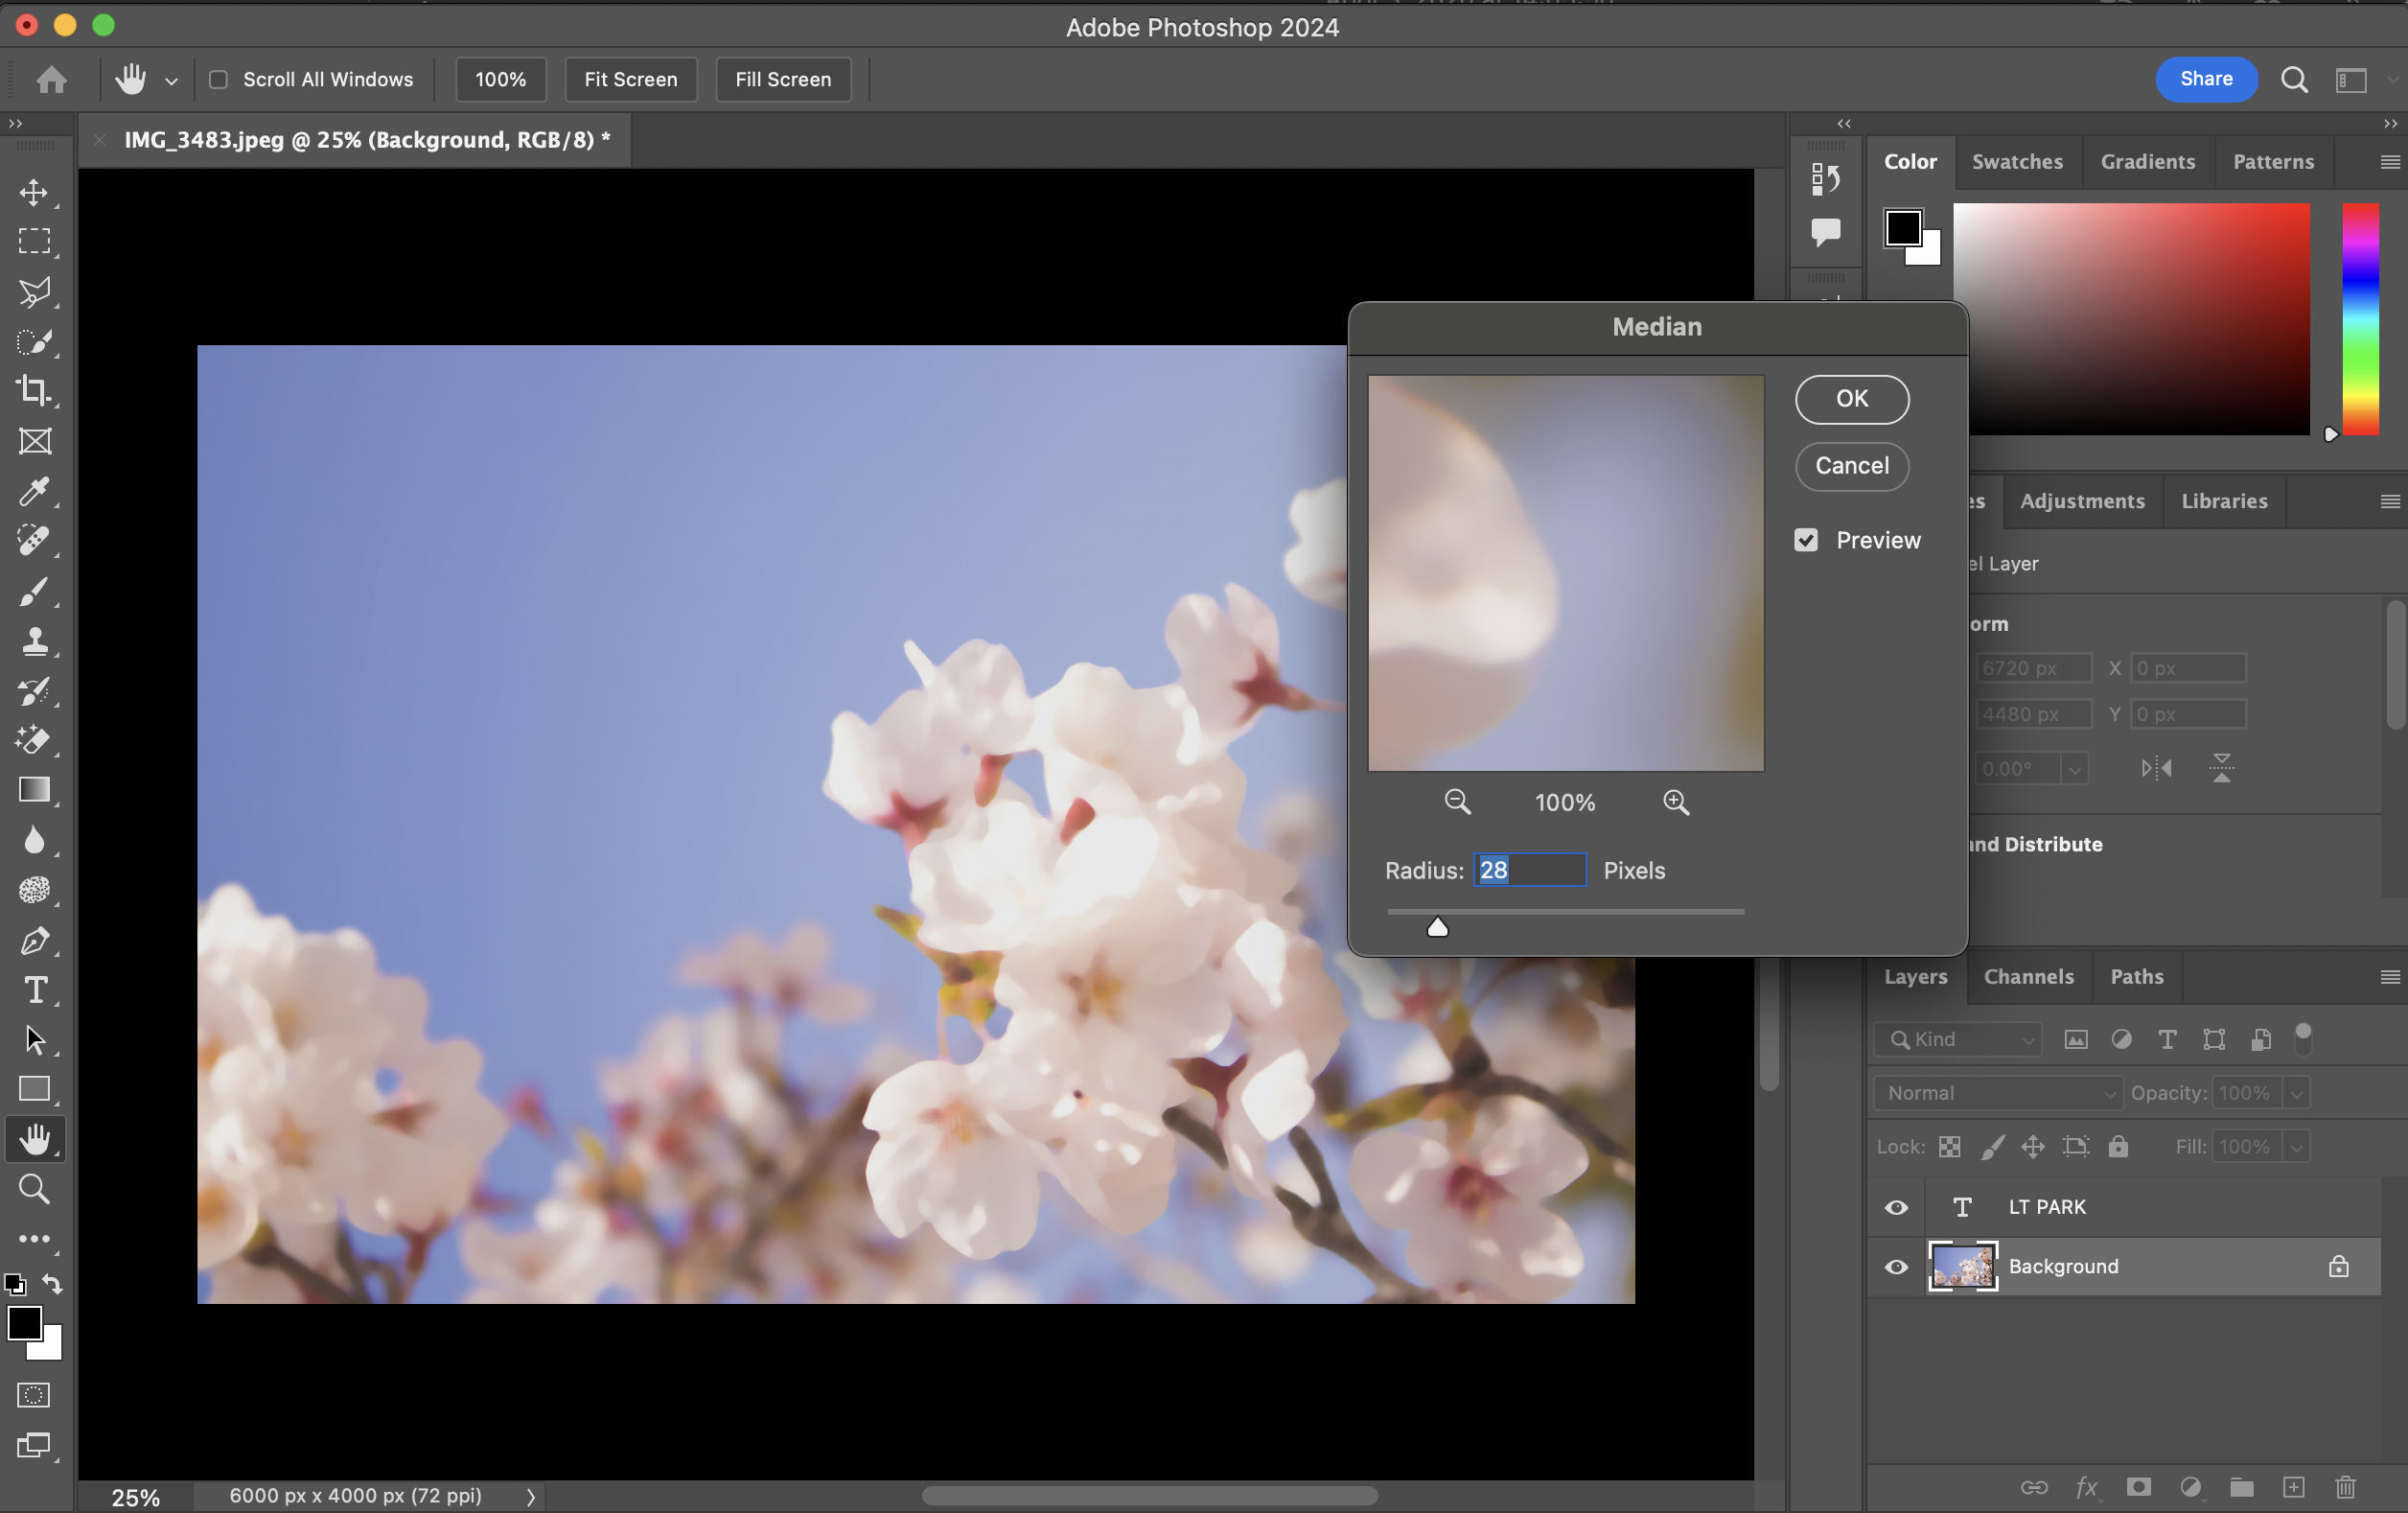The height and width of the screenshot is (1513, 2408).
Task: Select the Clone Stamp tool
Action: [x=34, y=641]
